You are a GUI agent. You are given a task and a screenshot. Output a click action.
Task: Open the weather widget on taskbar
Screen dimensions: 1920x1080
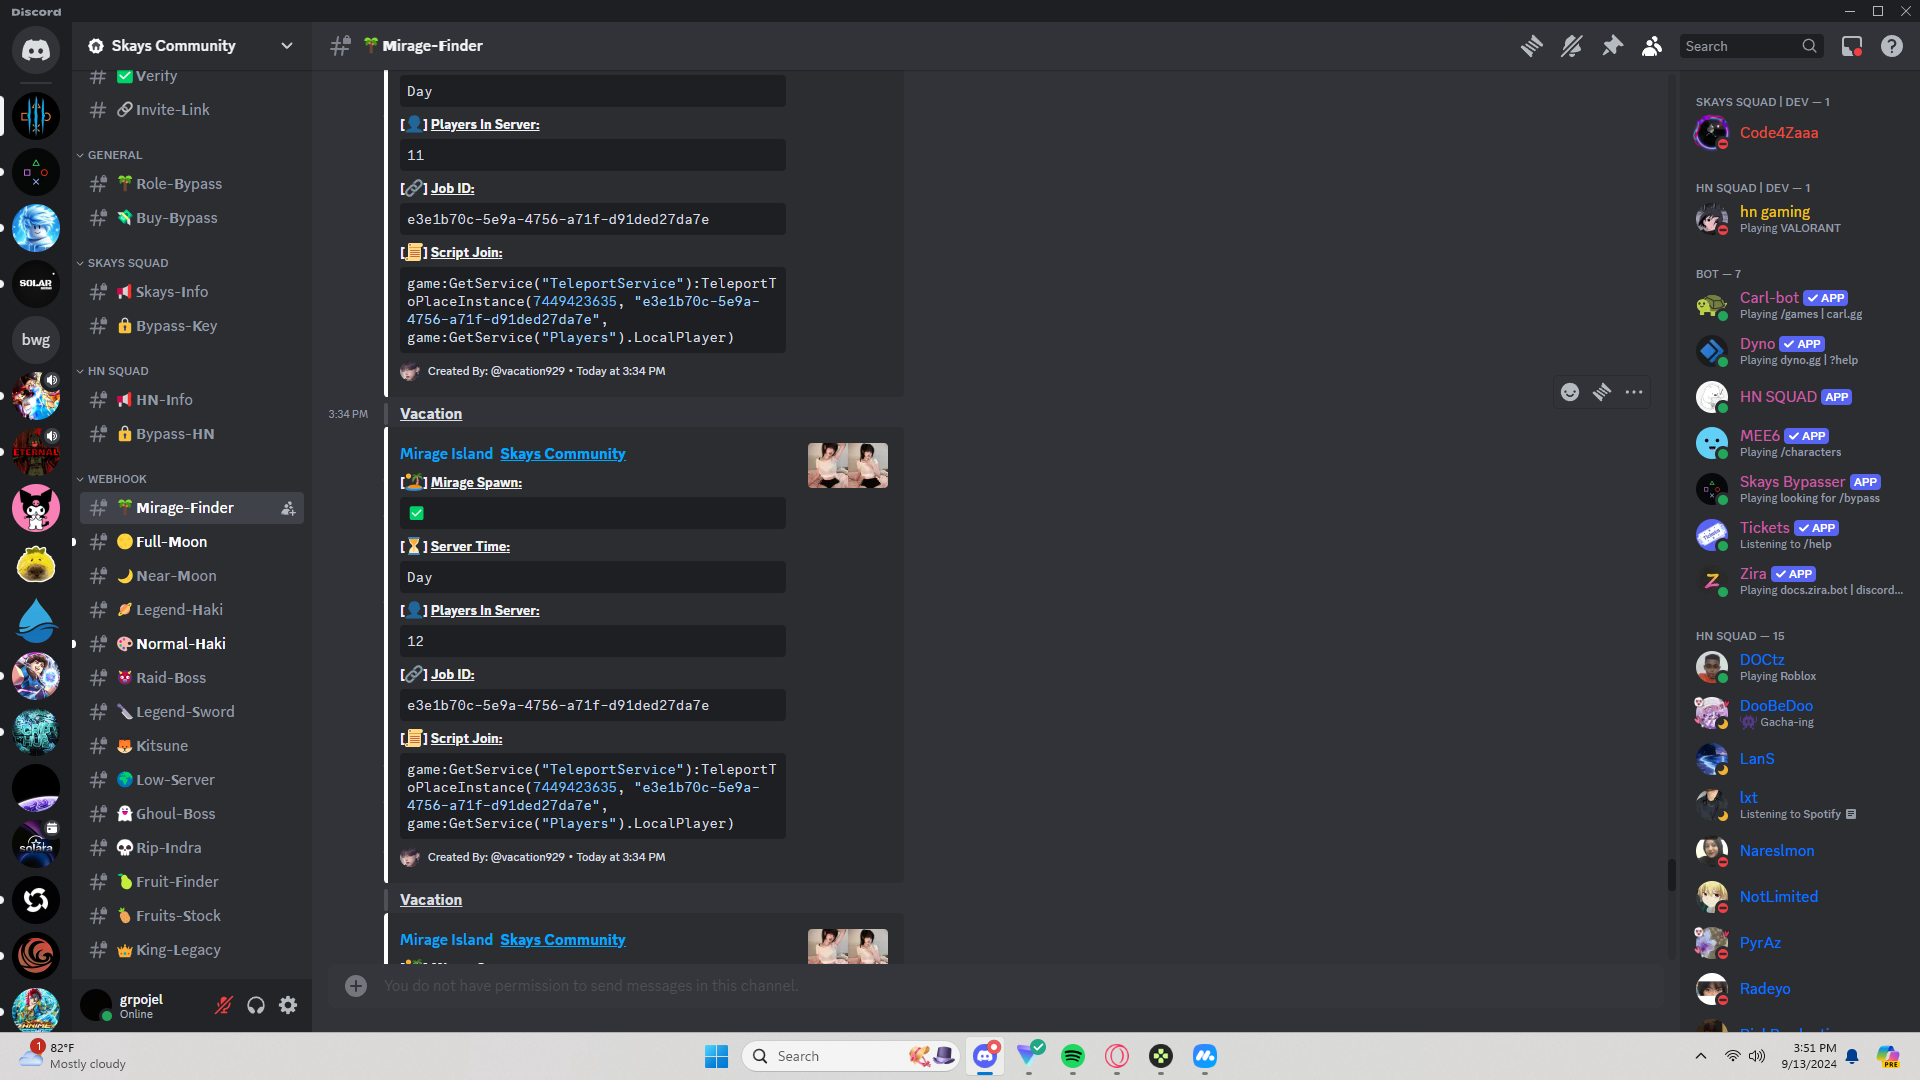75,1056
